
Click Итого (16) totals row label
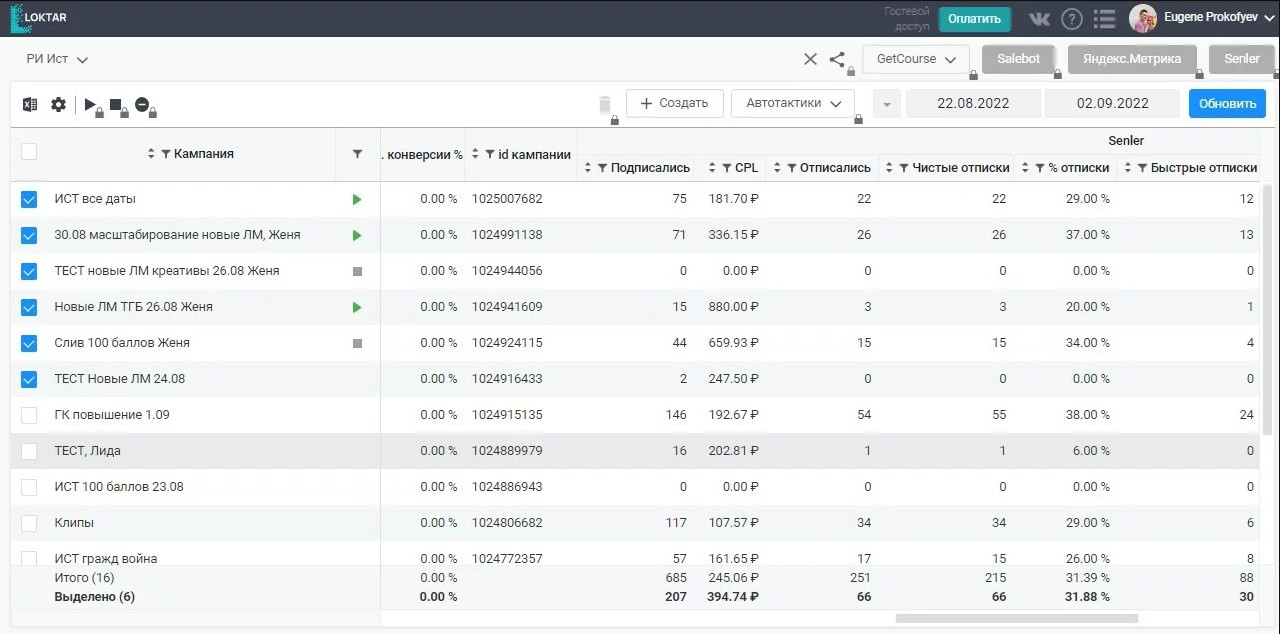pyautogui.click(x=84, y=579)
